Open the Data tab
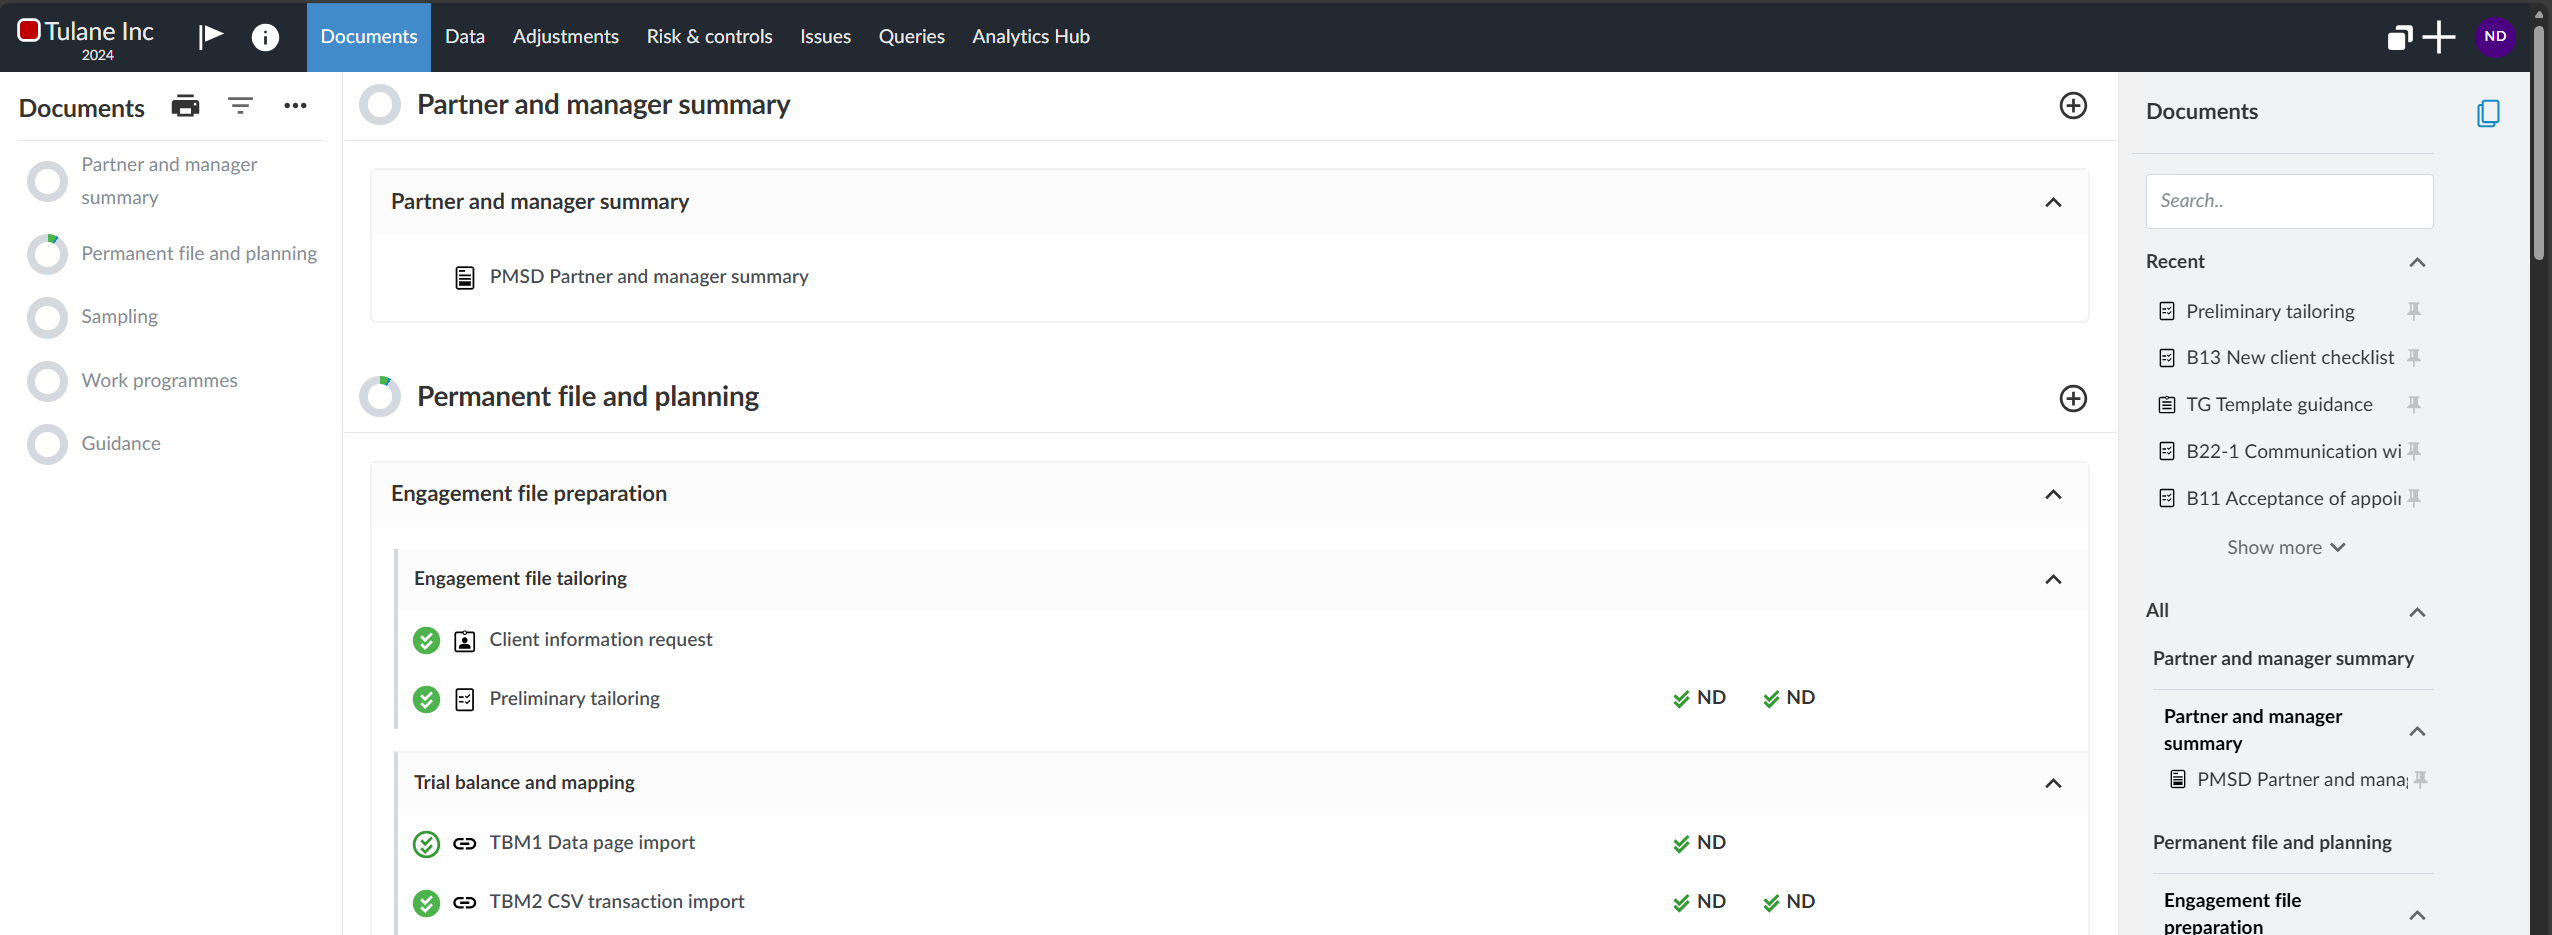Image resolution: width=2552 pixels, height=935 pixels. (x=465, y=37)
